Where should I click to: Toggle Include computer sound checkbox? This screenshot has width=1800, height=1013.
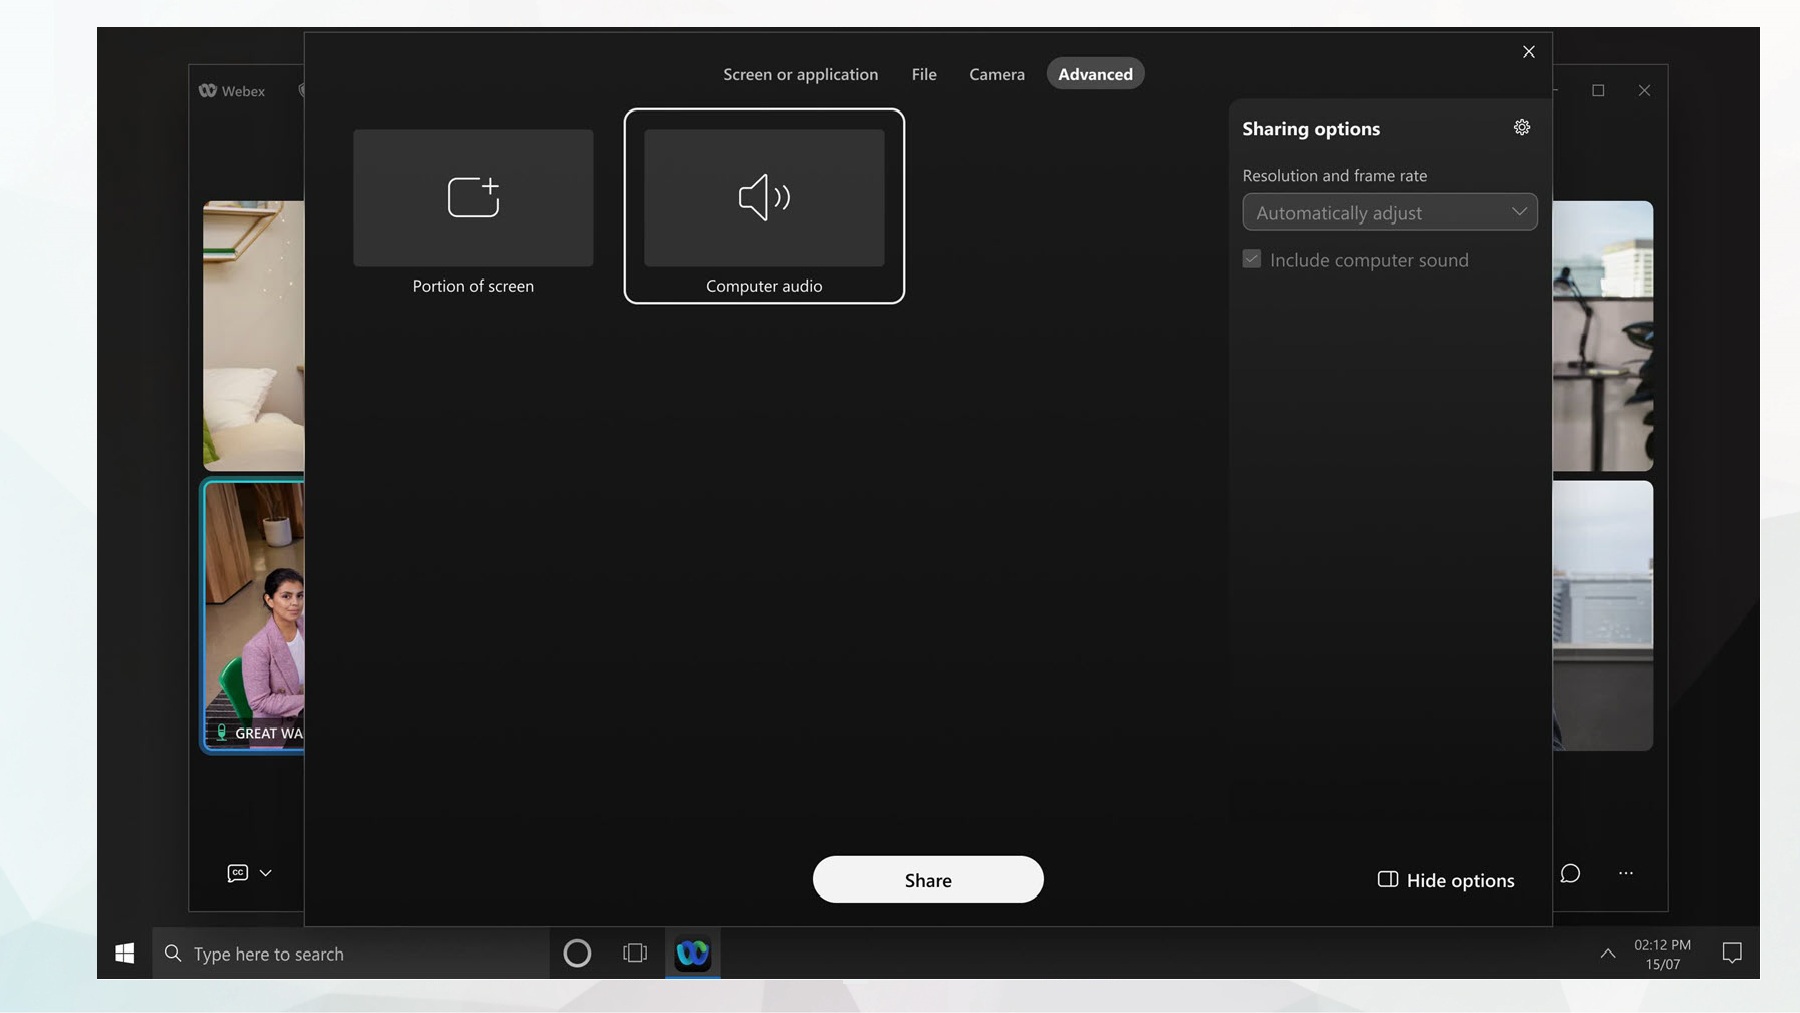(x=1251, y=259)
